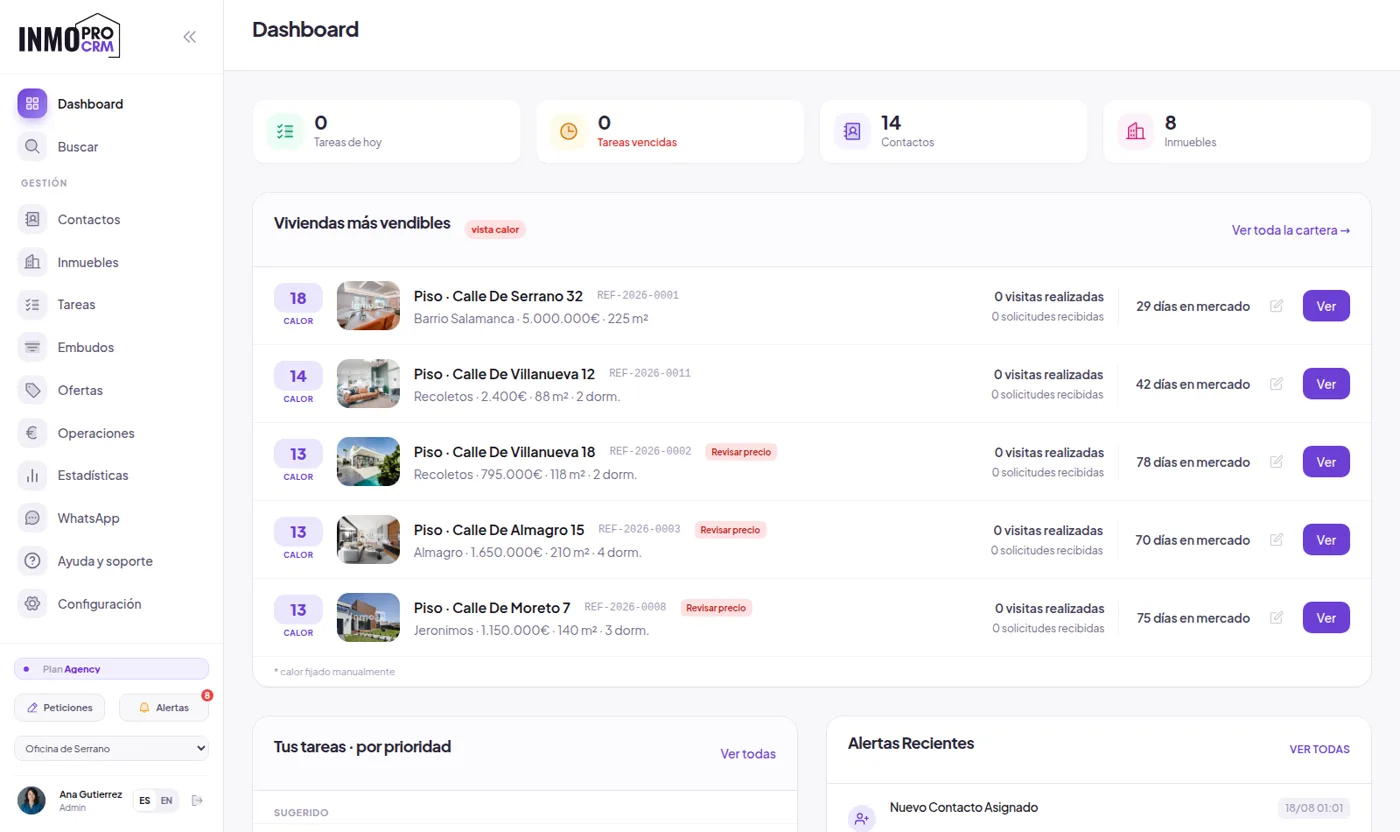This screenshot has height=832, width=1400.
Task: Open the Contactos menu item
Action: [112, 220]
